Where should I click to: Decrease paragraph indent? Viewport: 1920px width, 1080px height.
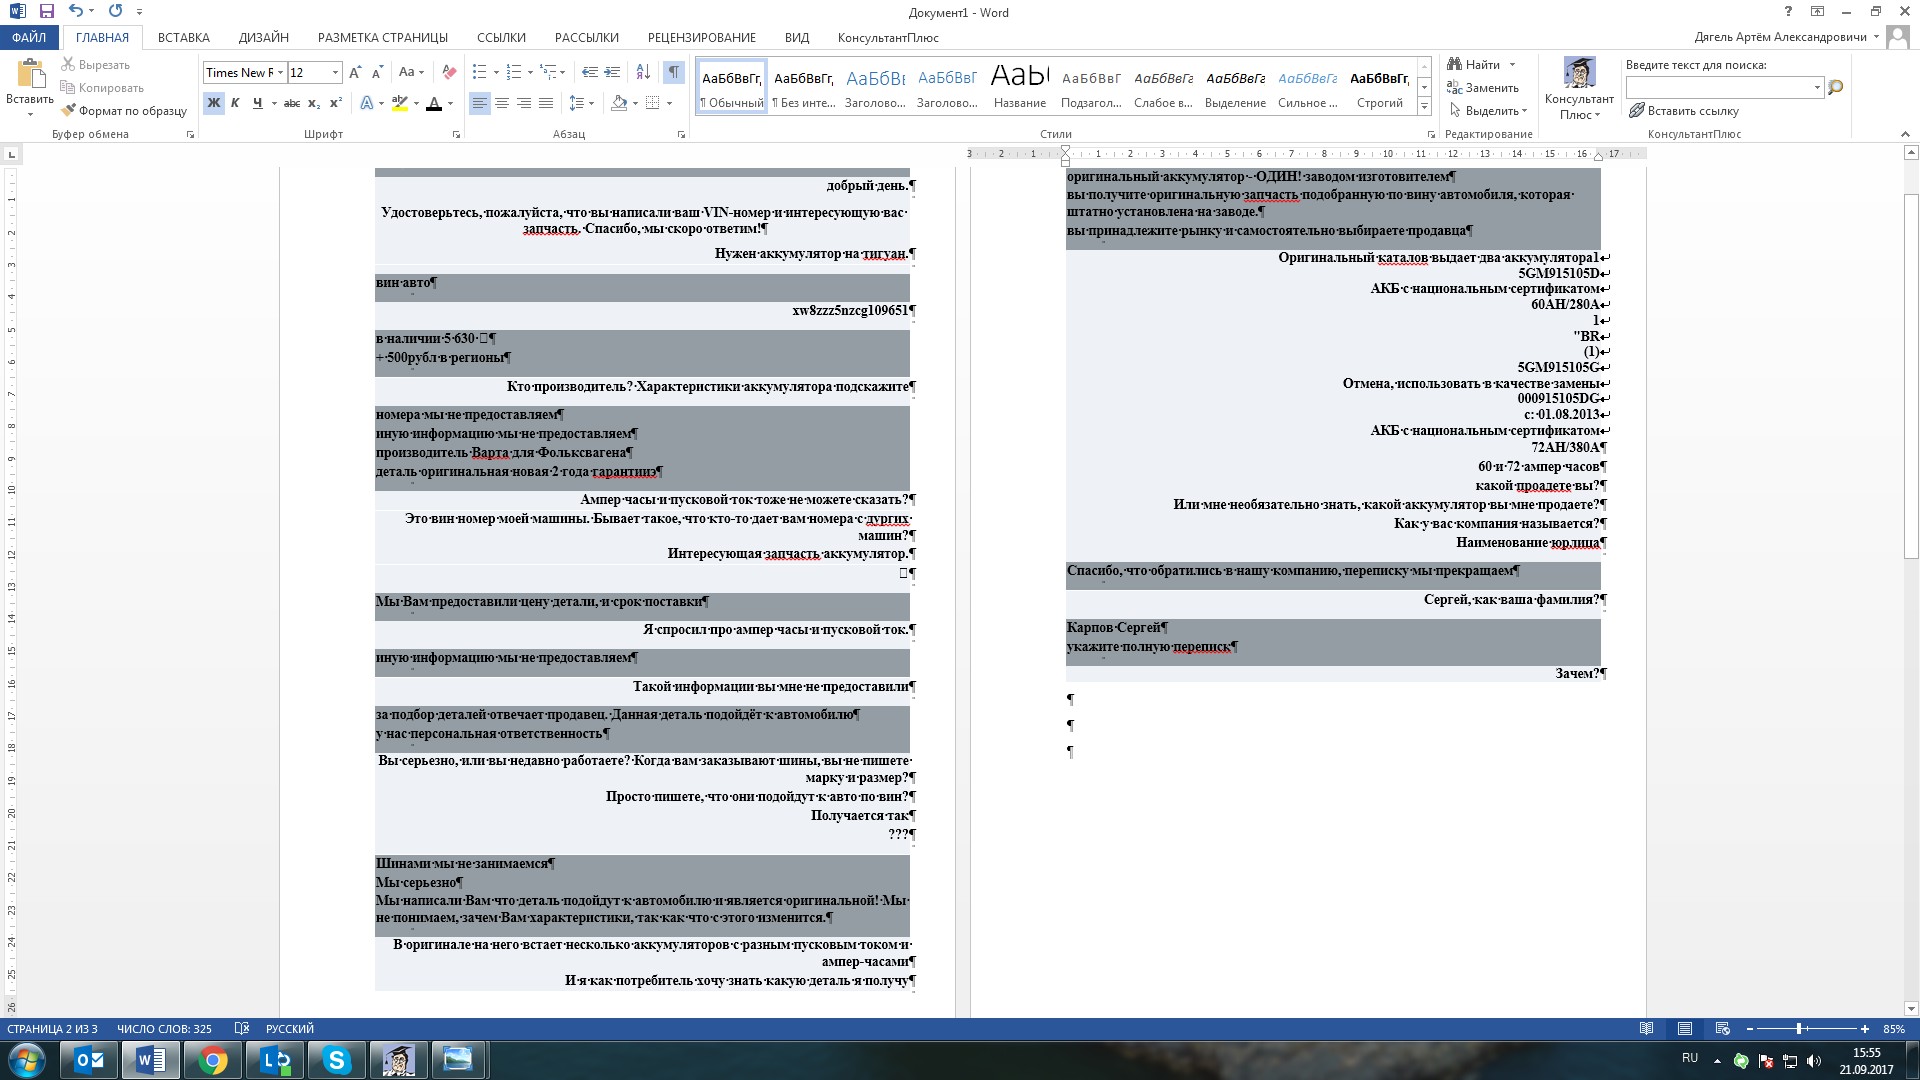[x=590, y=72]
